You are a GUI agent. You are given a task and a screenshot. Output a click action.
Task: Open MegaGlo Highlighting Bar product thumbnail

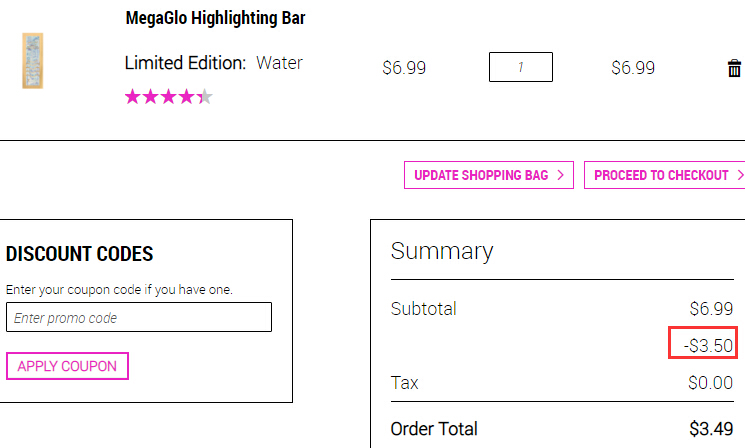(33, 61)
